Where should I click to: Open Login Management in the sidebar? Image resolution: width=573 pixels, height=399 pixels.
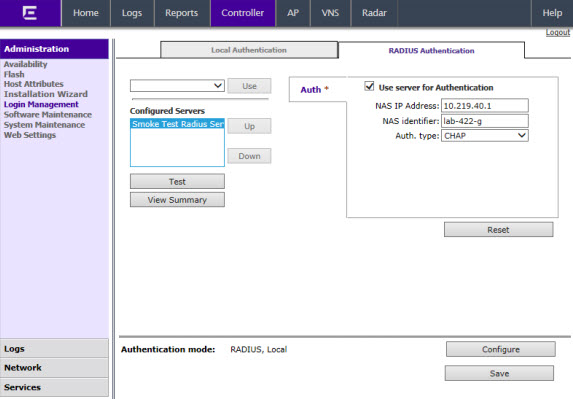41,104
